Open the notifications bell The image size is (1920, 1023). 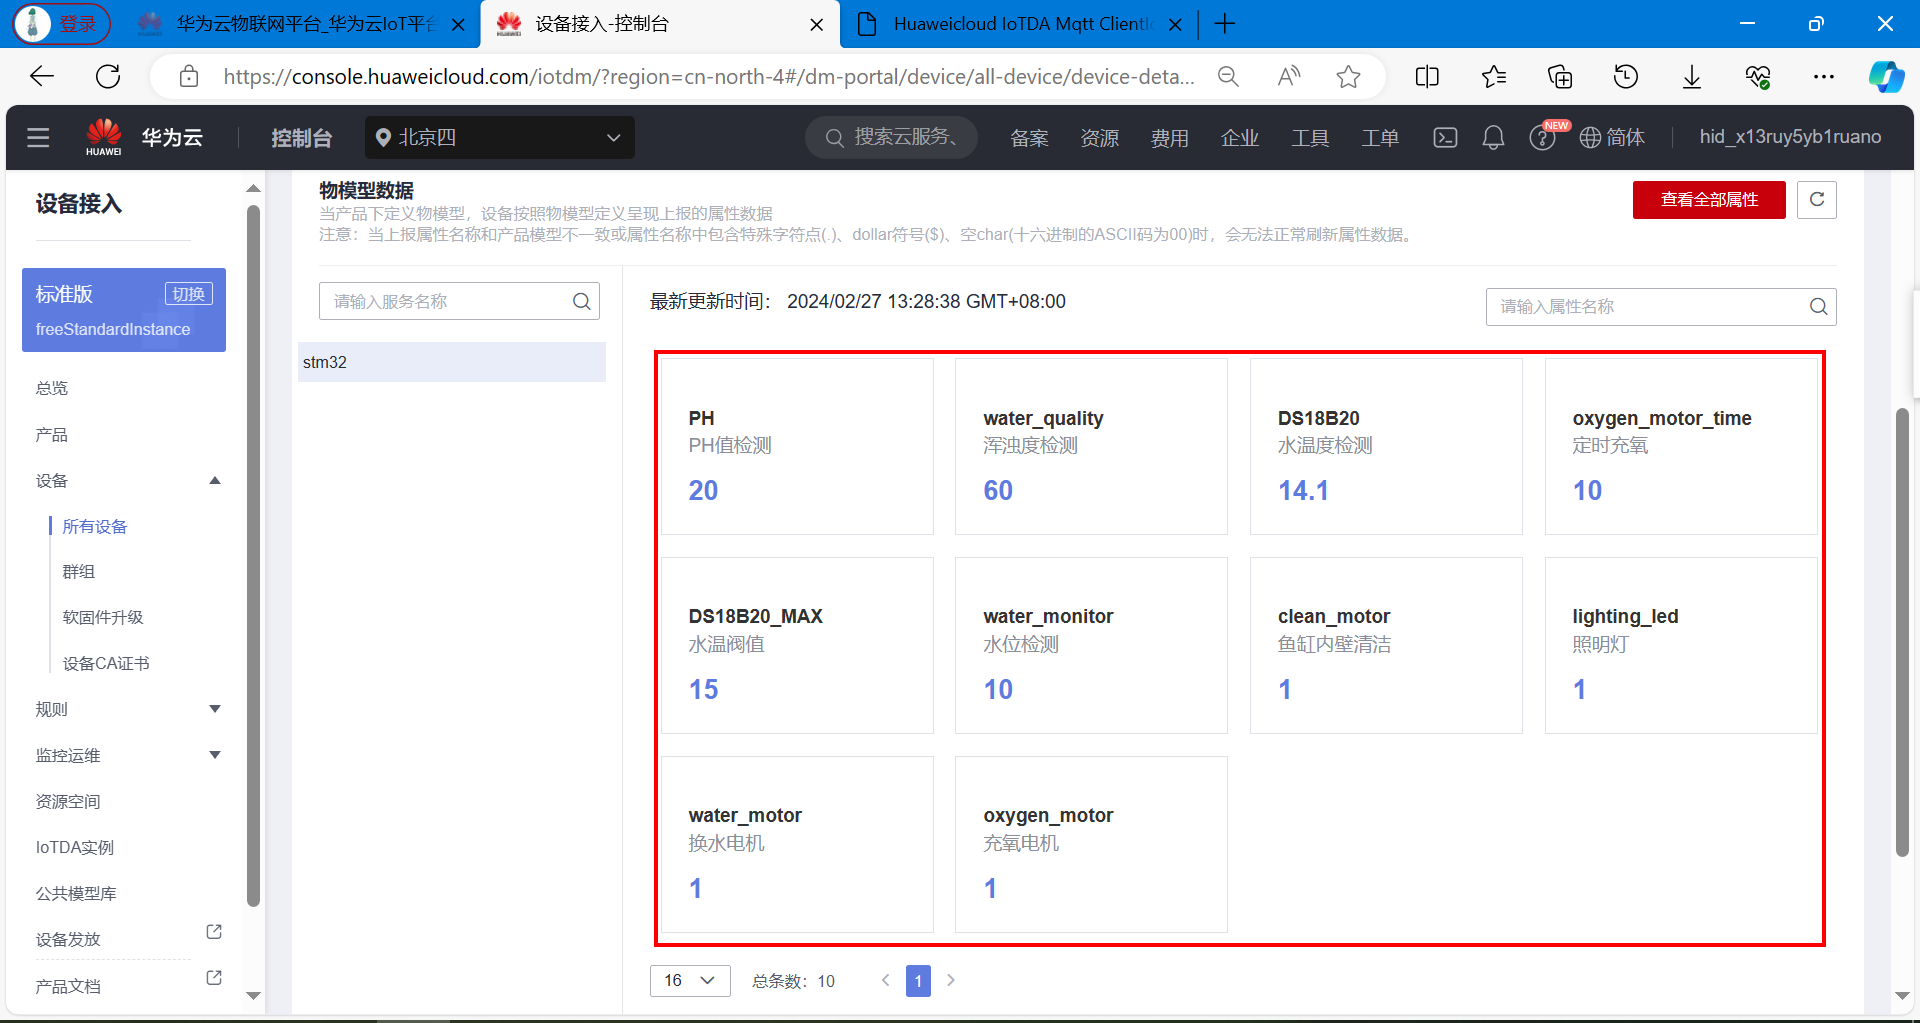pos(1493,138)
